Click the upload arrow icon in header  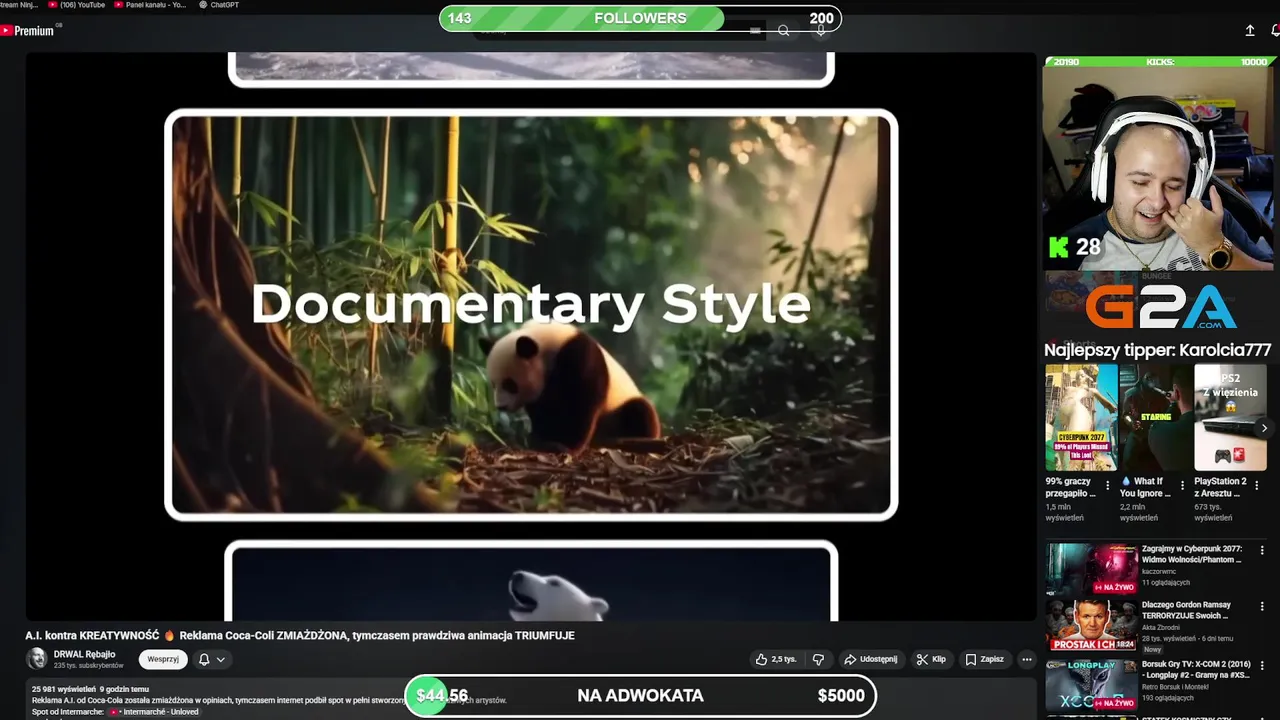(1250, 31)
